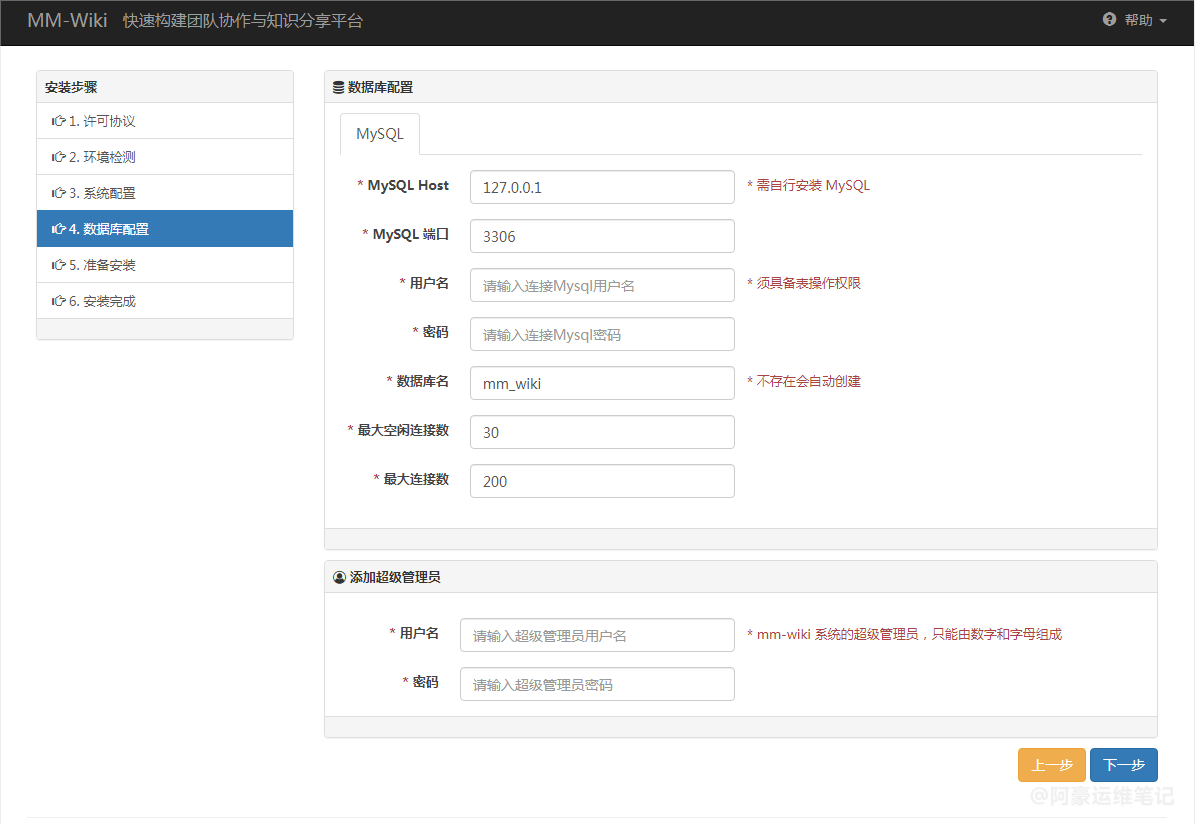Click the hand icon beside 安装完成
1195x824 pixels.
pyautogui.click(x=58, y=301)
